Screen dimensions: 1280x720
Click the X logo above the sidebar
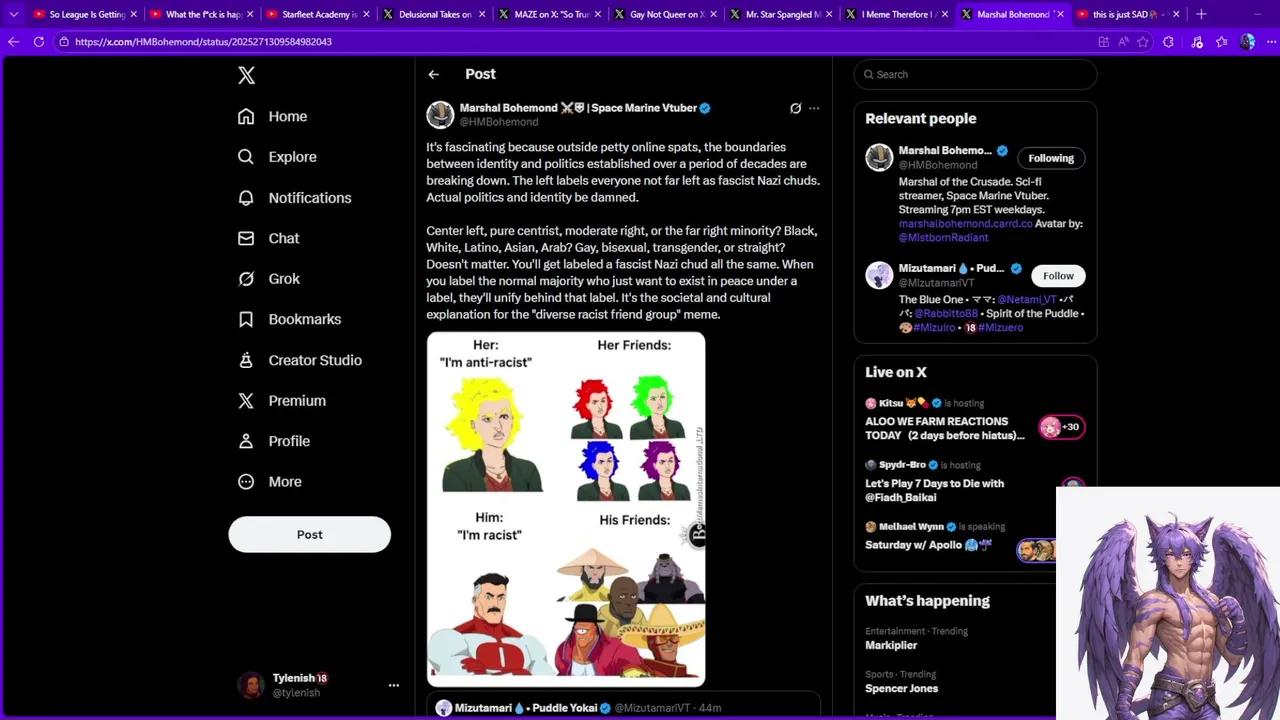pos(246,75)
